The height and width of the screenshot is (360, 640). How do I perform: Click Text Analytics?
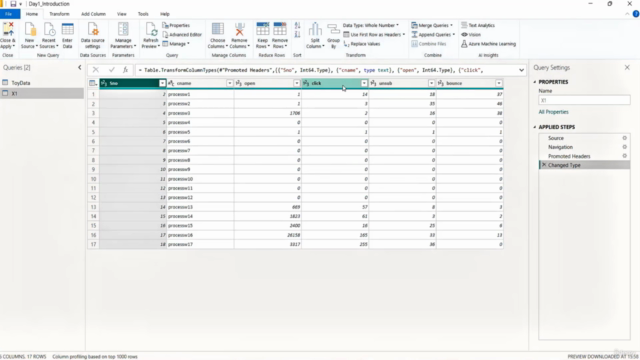pos(478,25)
